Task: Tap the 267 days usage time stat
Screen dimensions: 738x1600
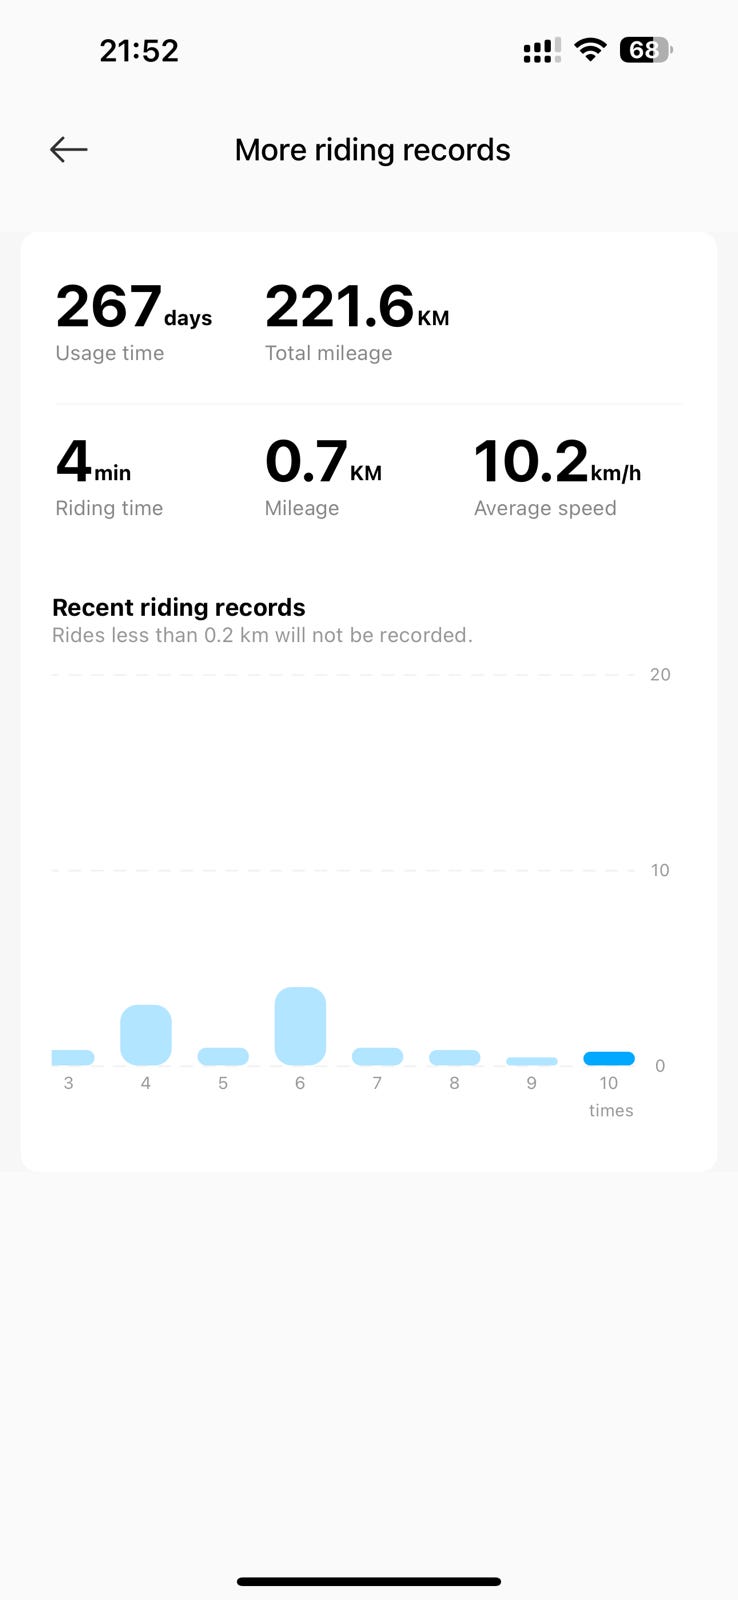Action: 134,322
